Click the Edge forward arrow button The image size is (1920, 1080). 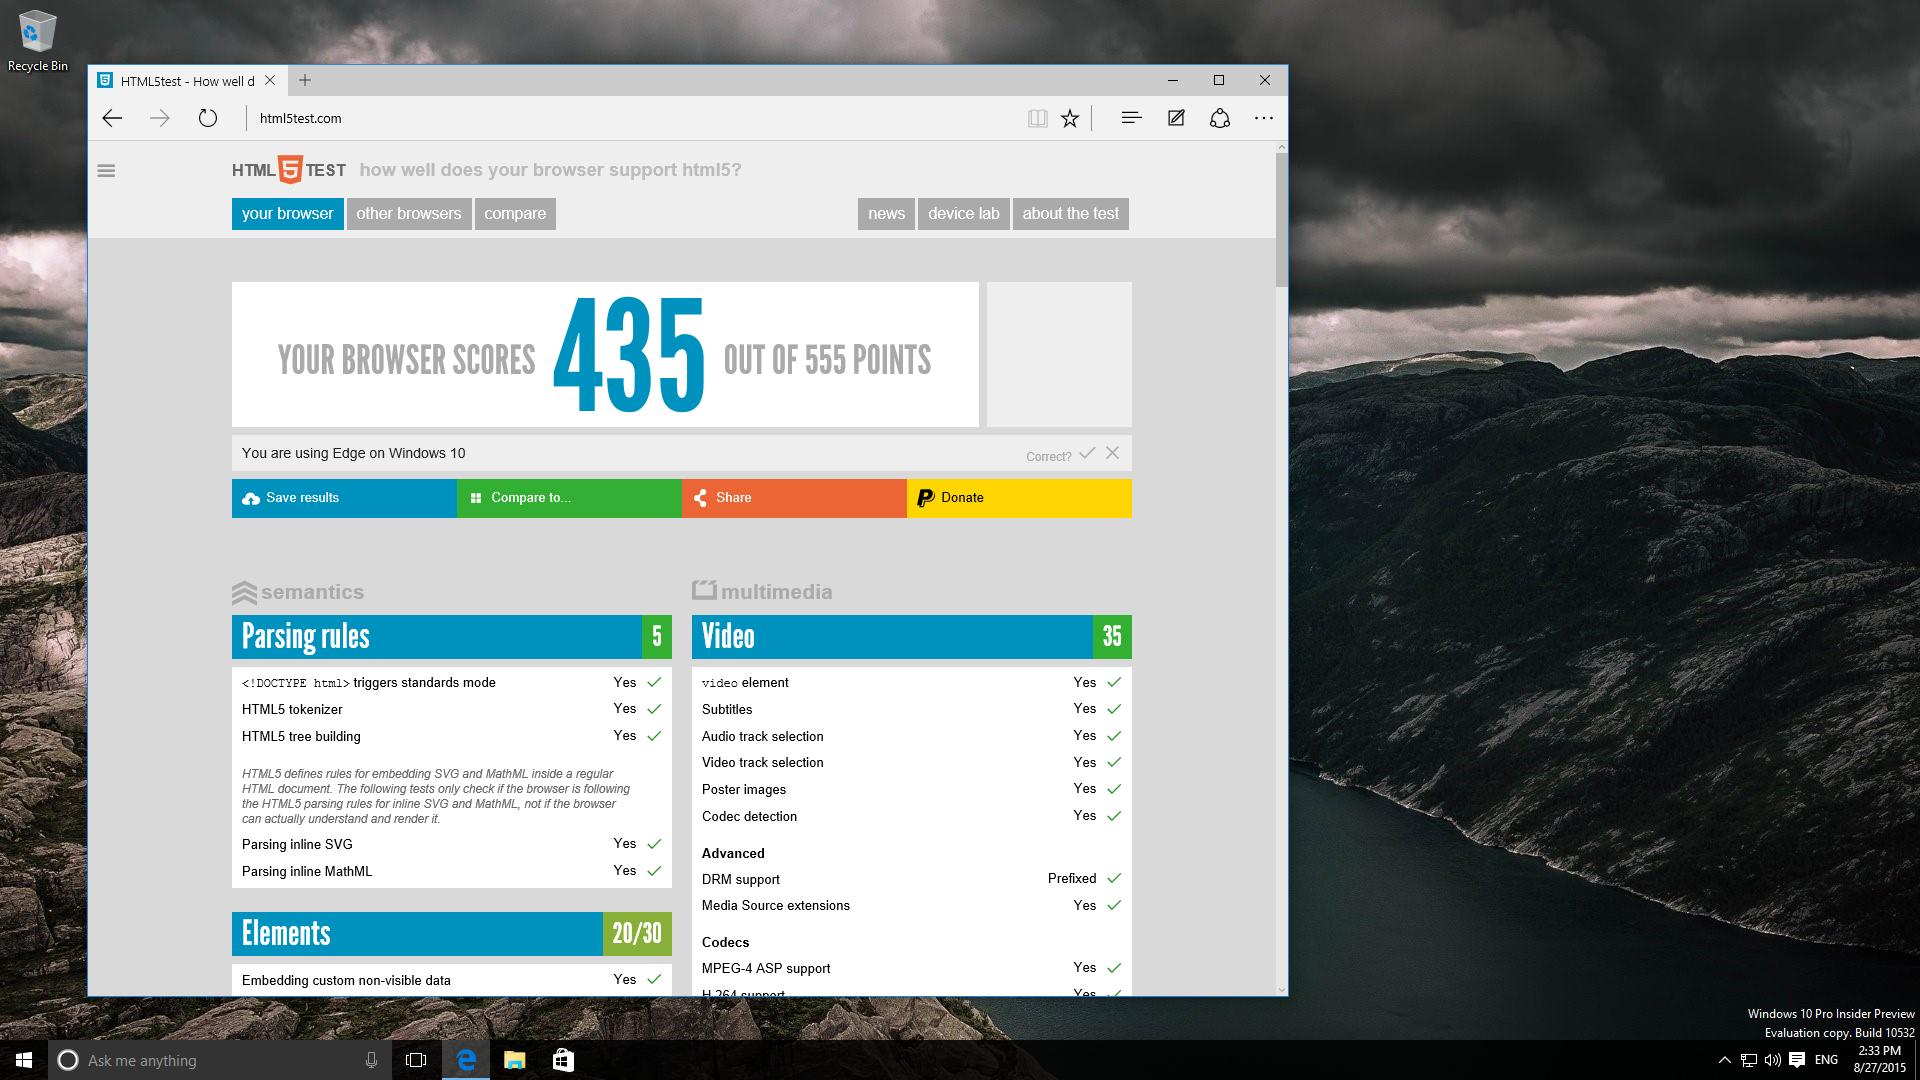click(x=160, y=118)
